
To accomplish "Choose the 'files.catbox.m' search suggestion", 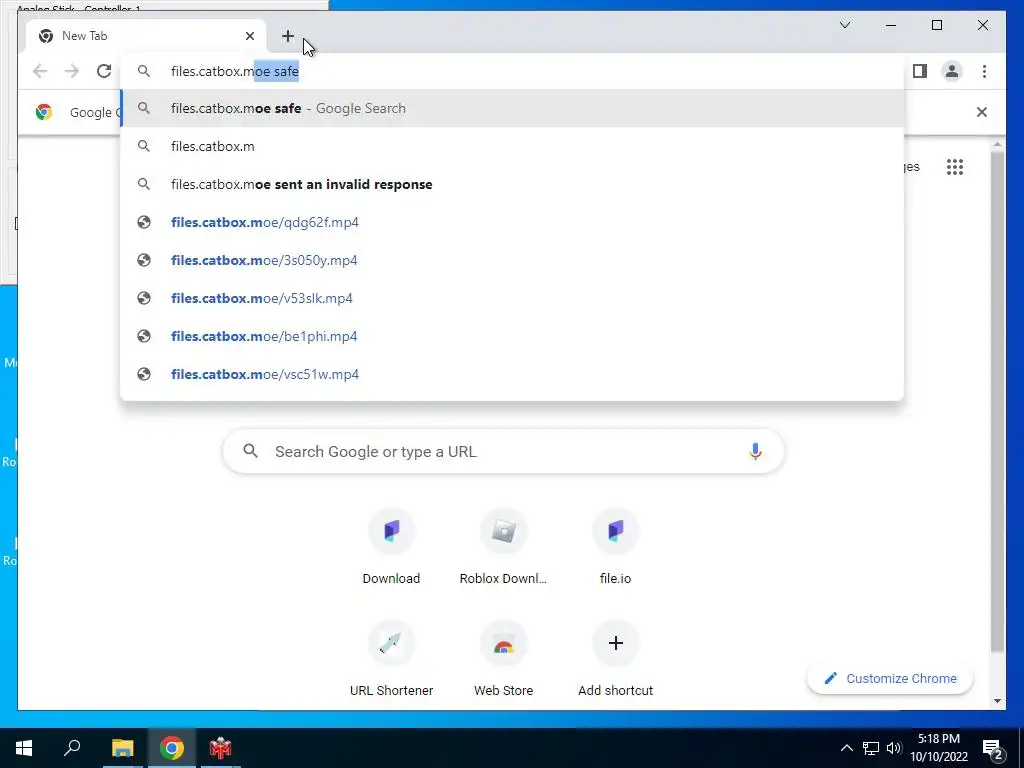I will (512, 146).
